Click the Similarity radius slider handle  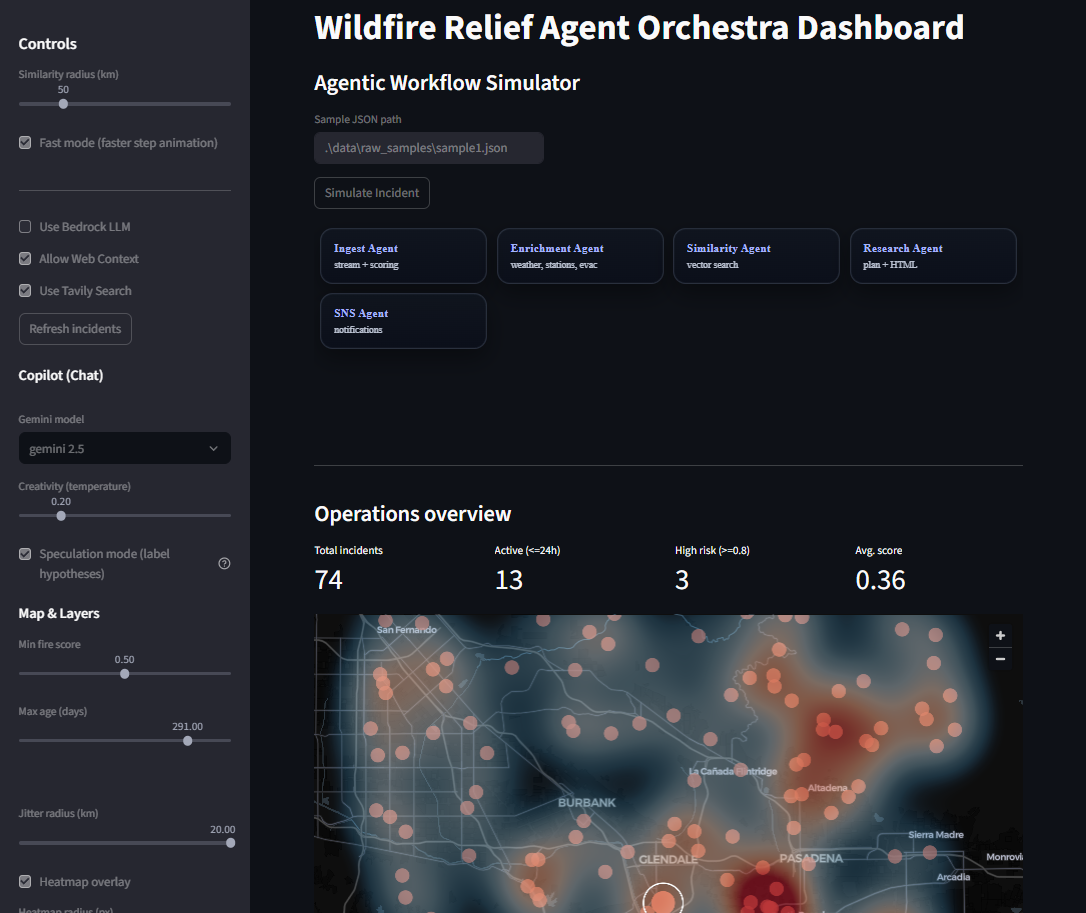pyautogui.click(x=63, y=103)
